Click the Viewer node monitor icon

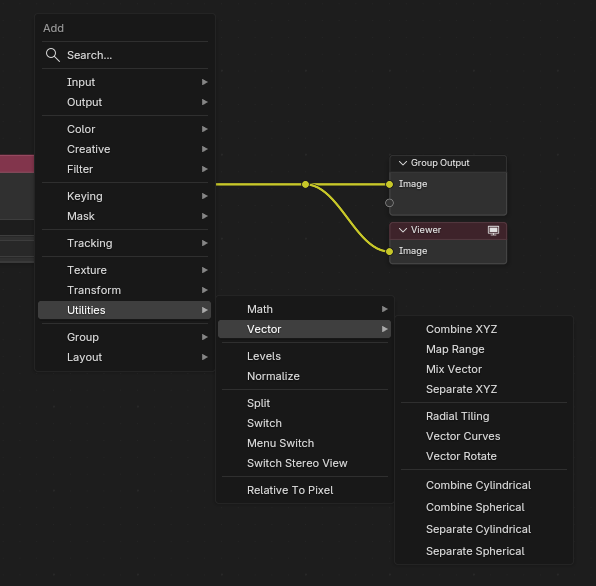click(493, 231)
